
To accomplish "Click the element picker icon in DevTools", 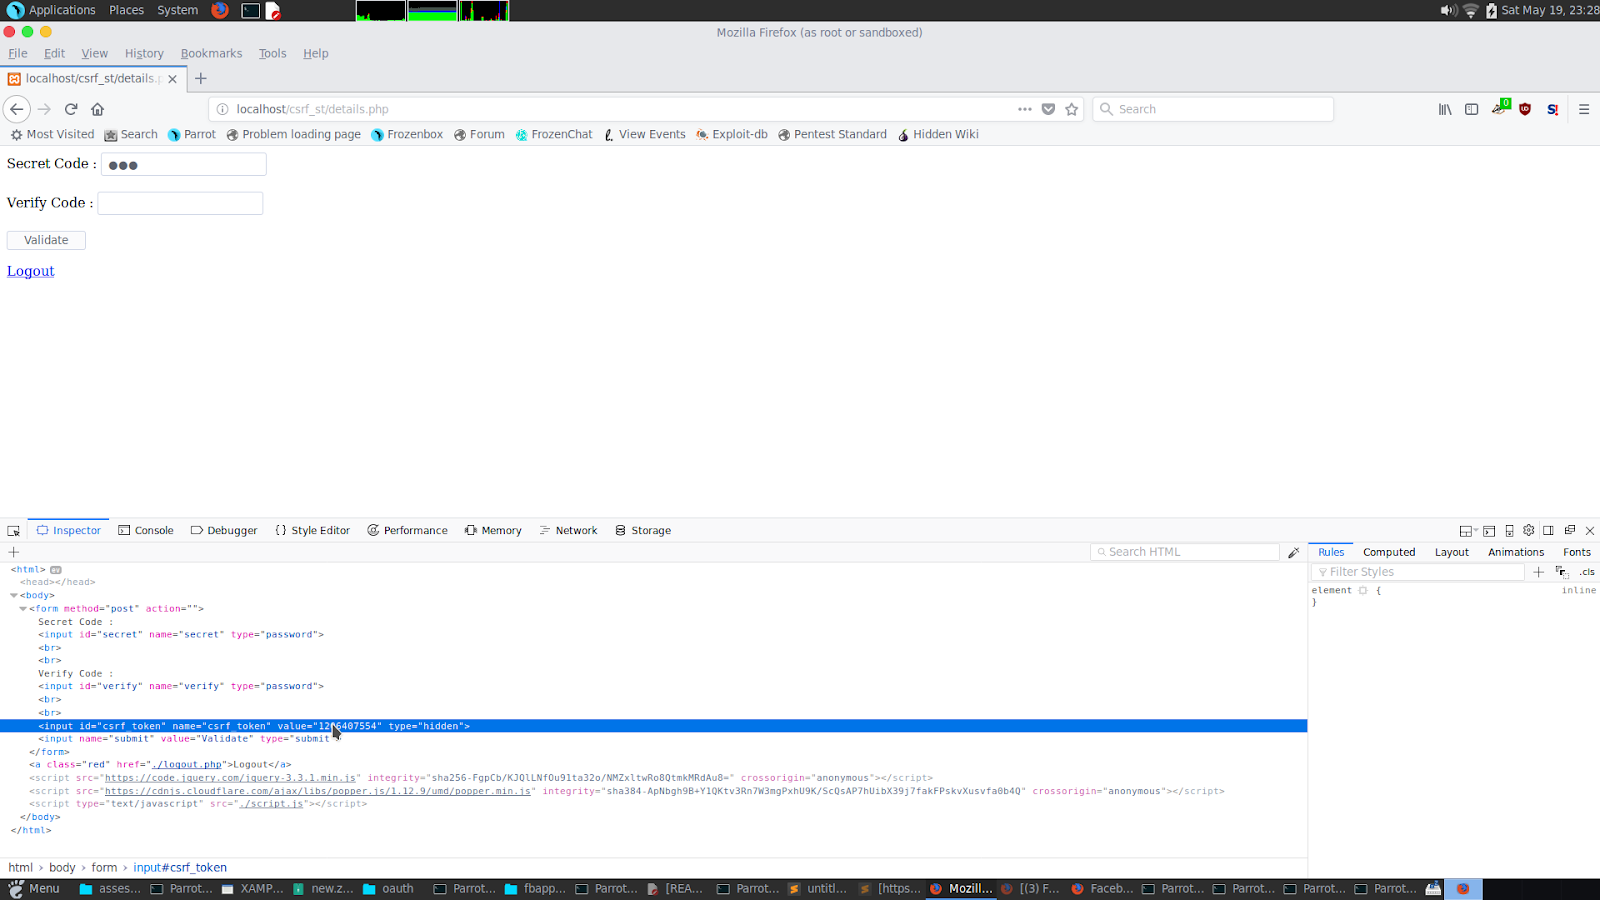I will coord(14,531).
